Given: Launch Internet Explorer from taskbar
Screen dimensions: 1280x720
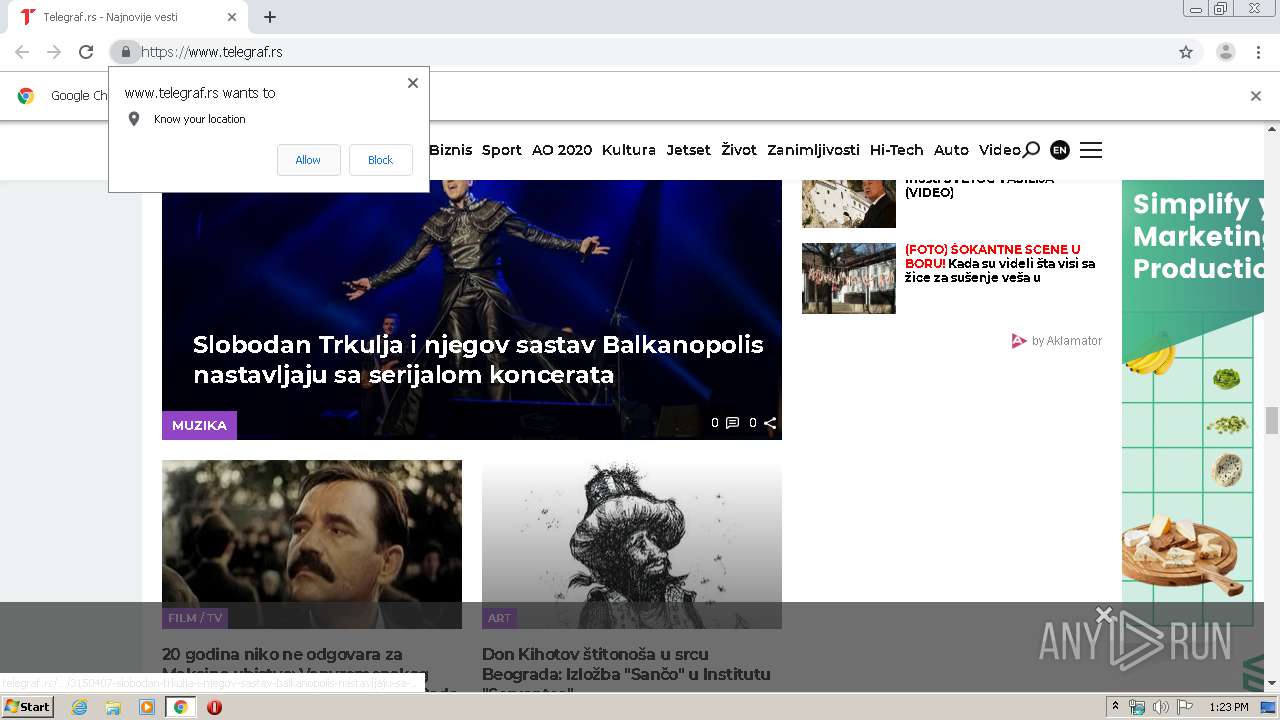Looking at the screenshot, I should [80, 707].
